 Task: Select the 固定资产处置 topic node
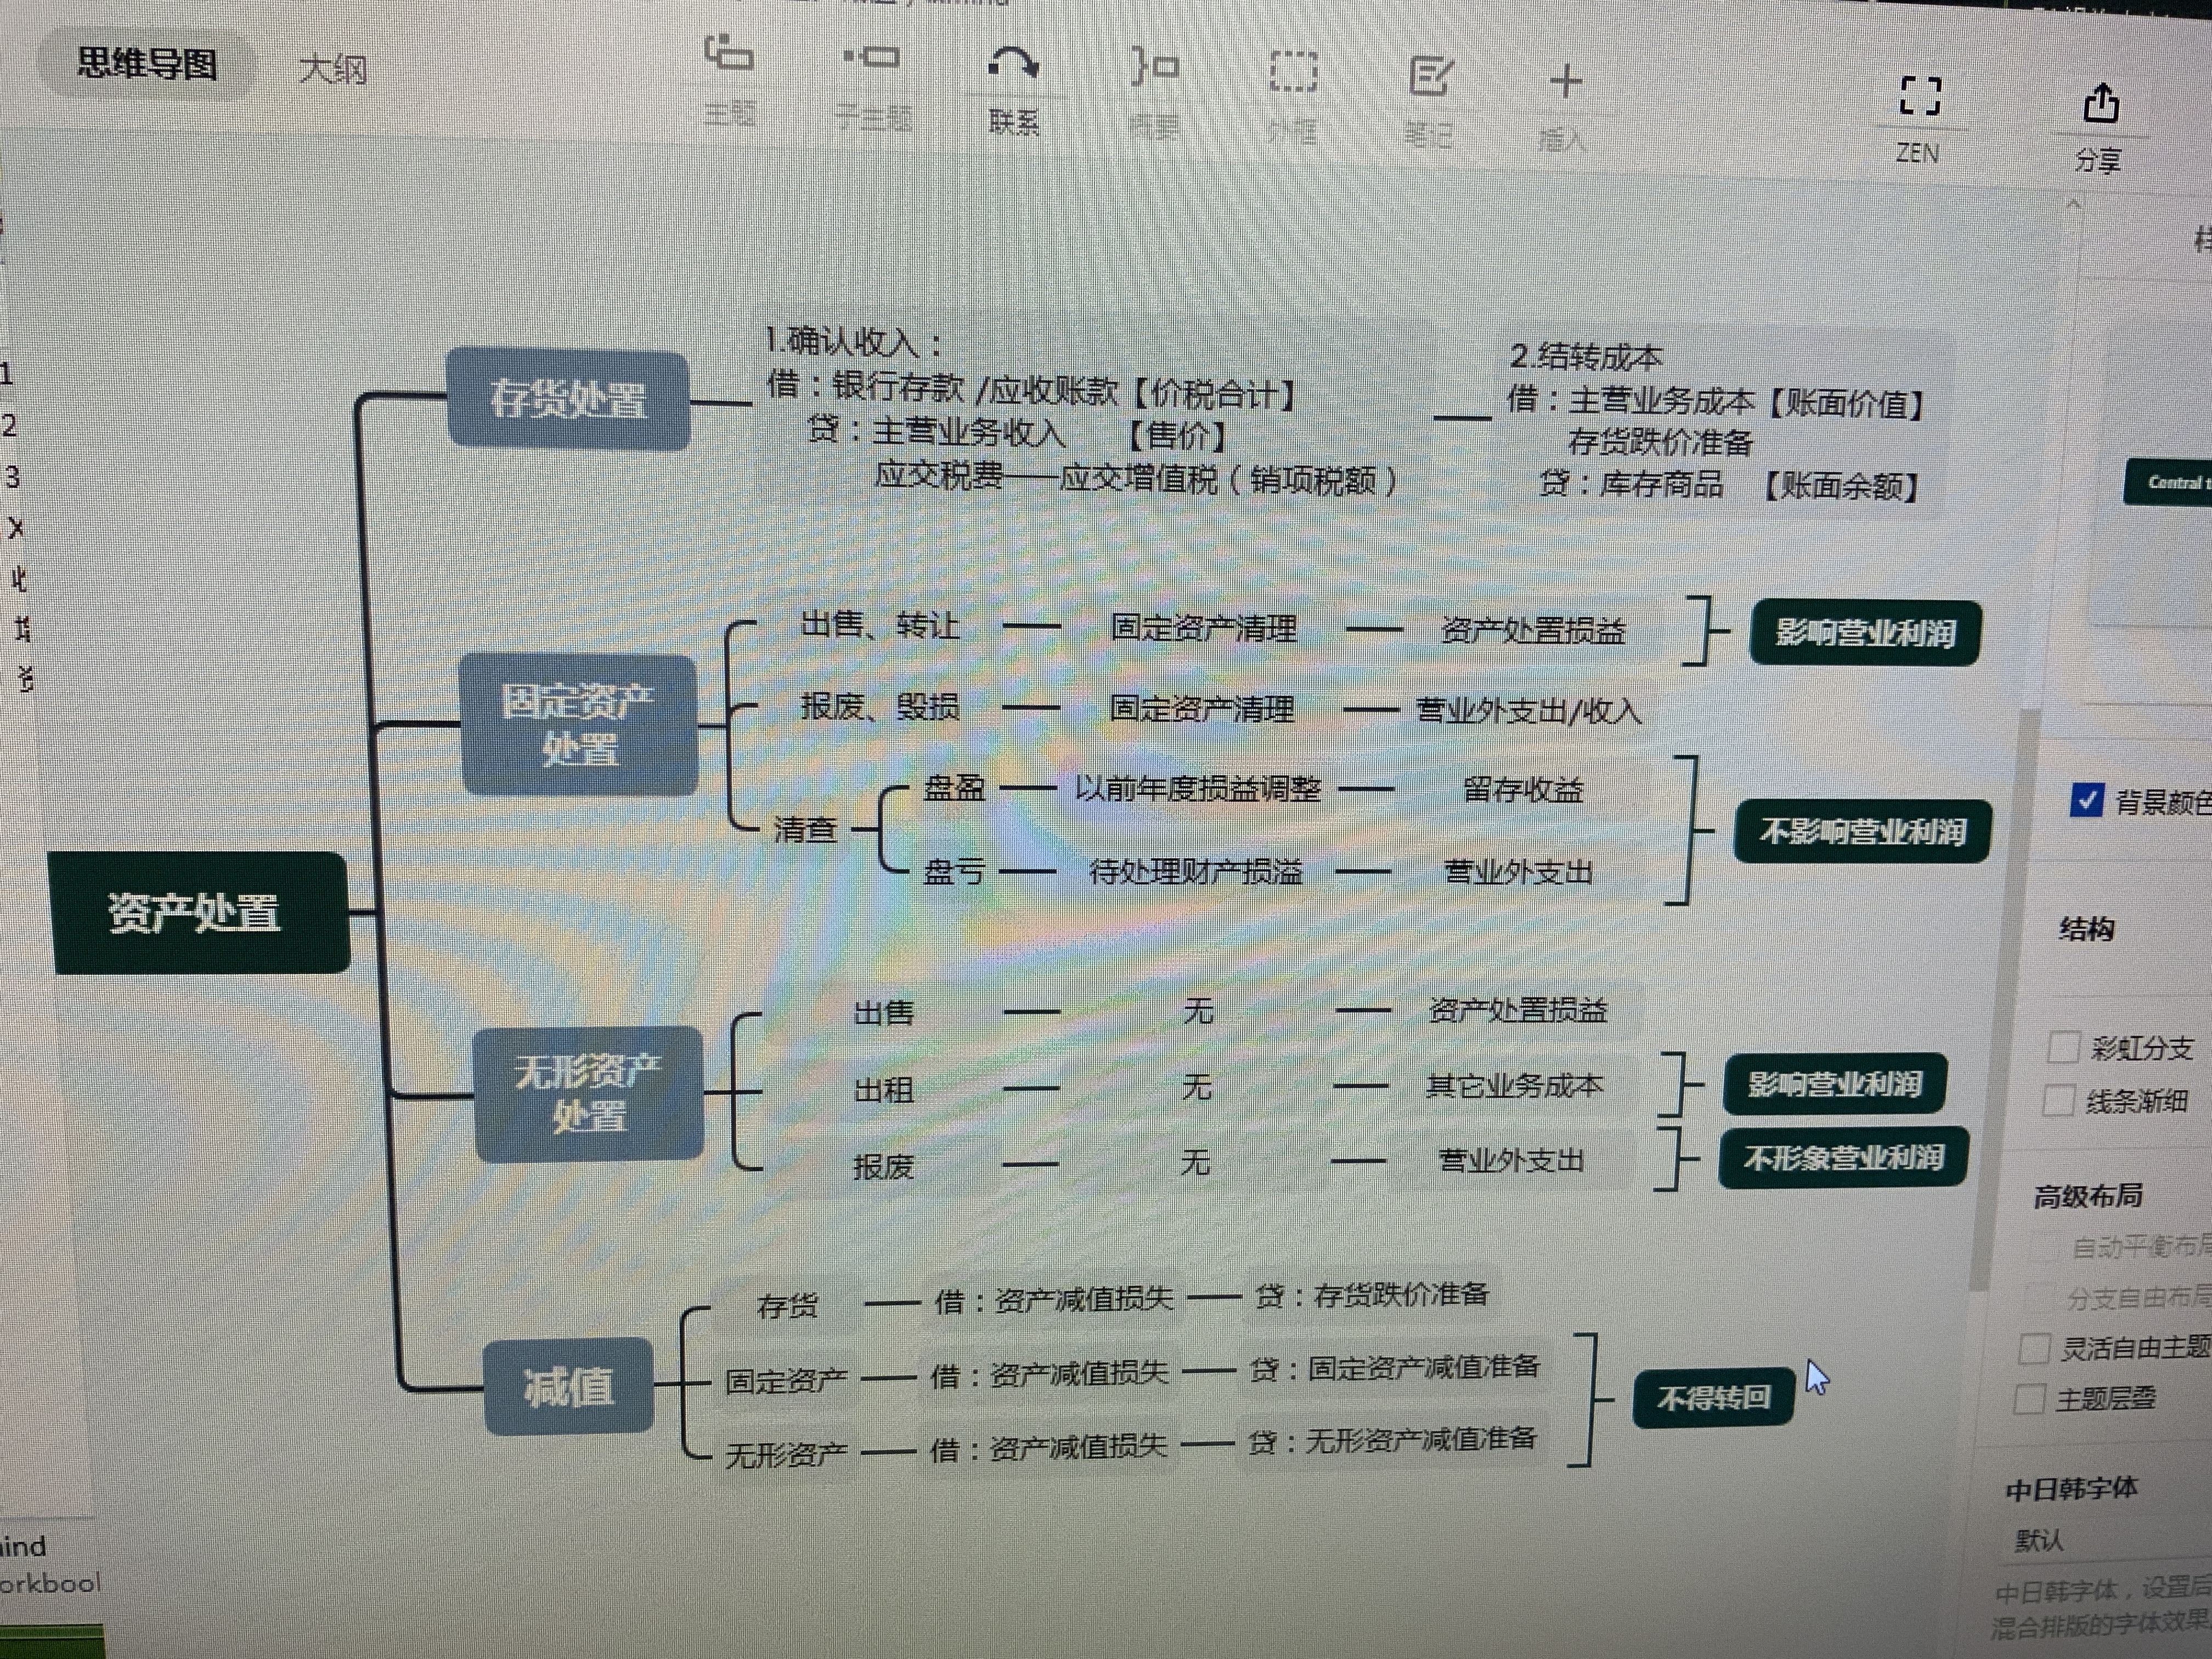coord(579,725)
